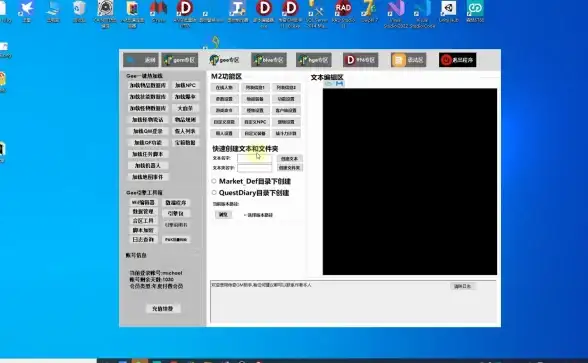Click inside the black text editor area
The width and height of the screenshot is (588, 363).
[x=410, y=182]
